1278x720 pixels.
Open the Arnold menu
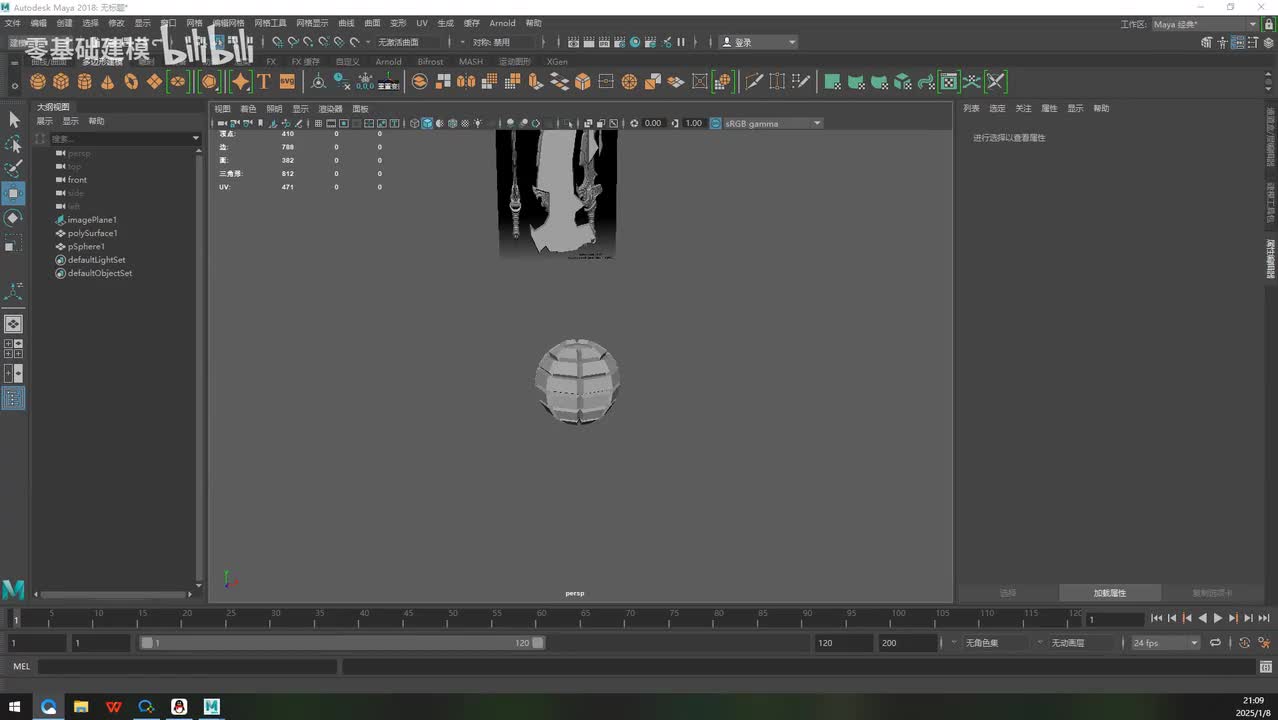tap(502, 23)
